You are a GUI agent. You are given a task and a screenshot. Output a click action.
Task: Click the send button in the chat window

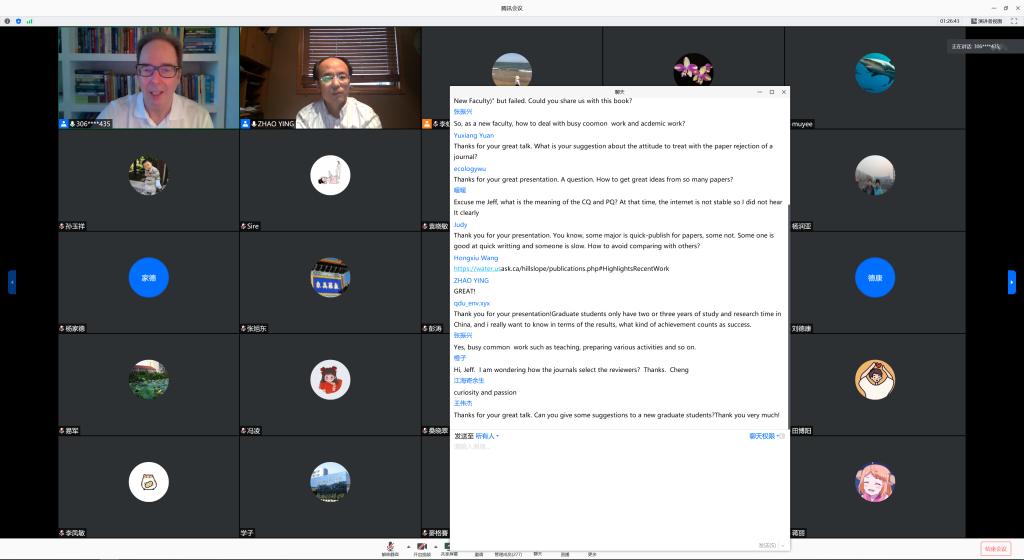(x=767, y=545)
